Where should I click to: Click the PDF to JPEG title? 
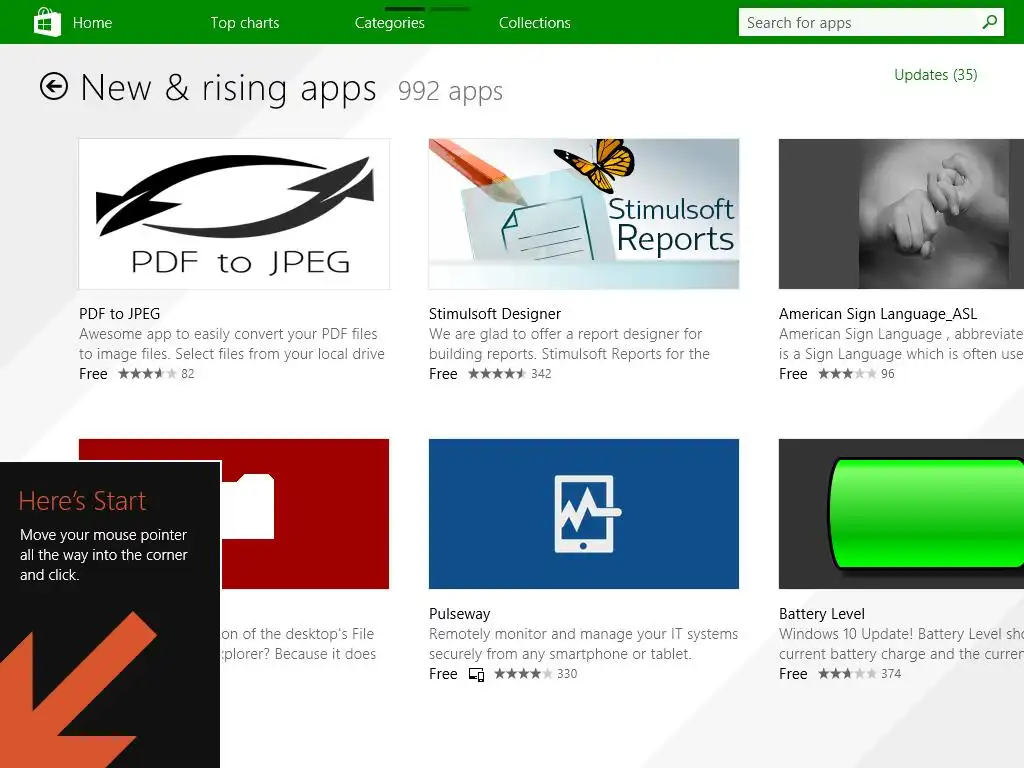pos(120,313)
